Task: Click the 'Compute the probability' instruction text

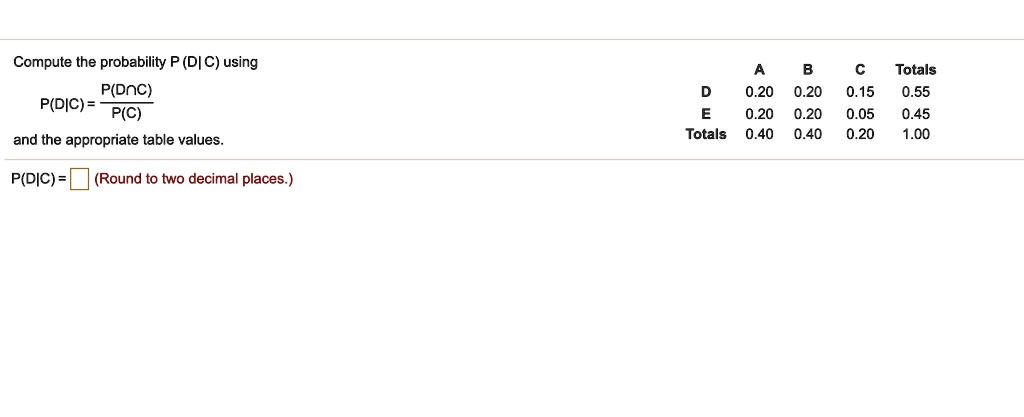Action: point(135,62)
